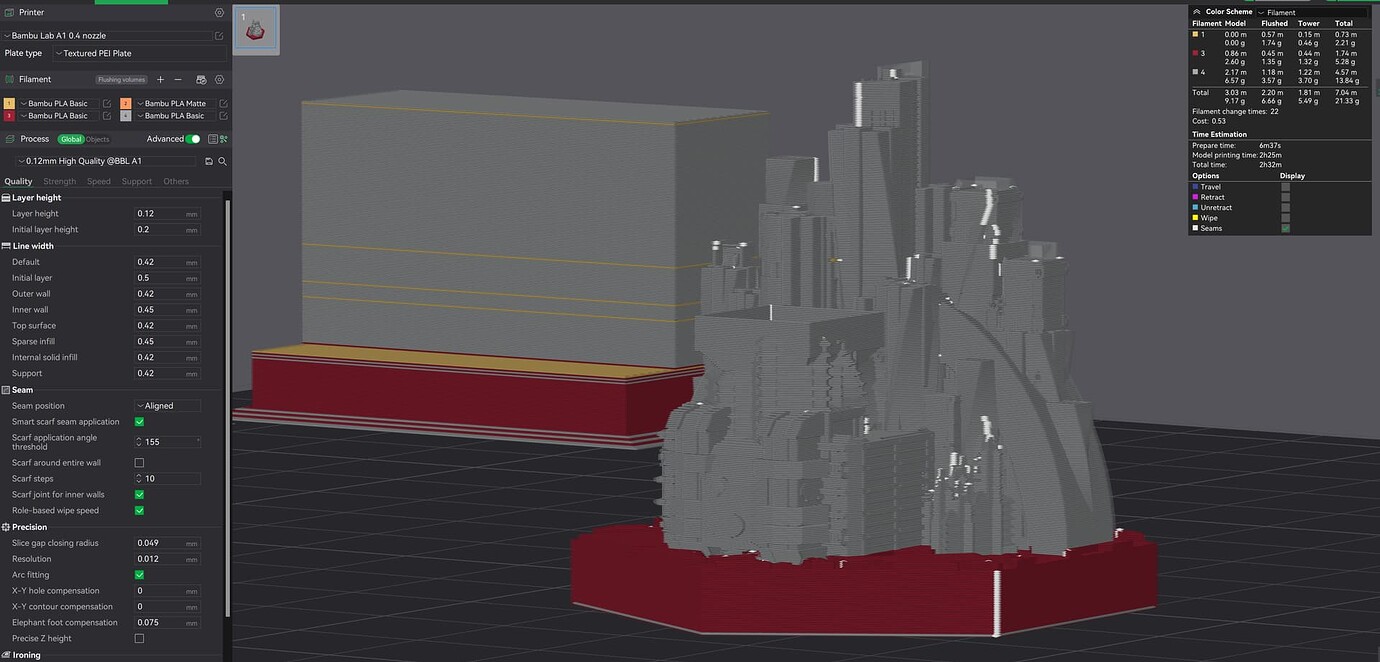Open filament settings gear icon
1380x662 pixels.
220,79
